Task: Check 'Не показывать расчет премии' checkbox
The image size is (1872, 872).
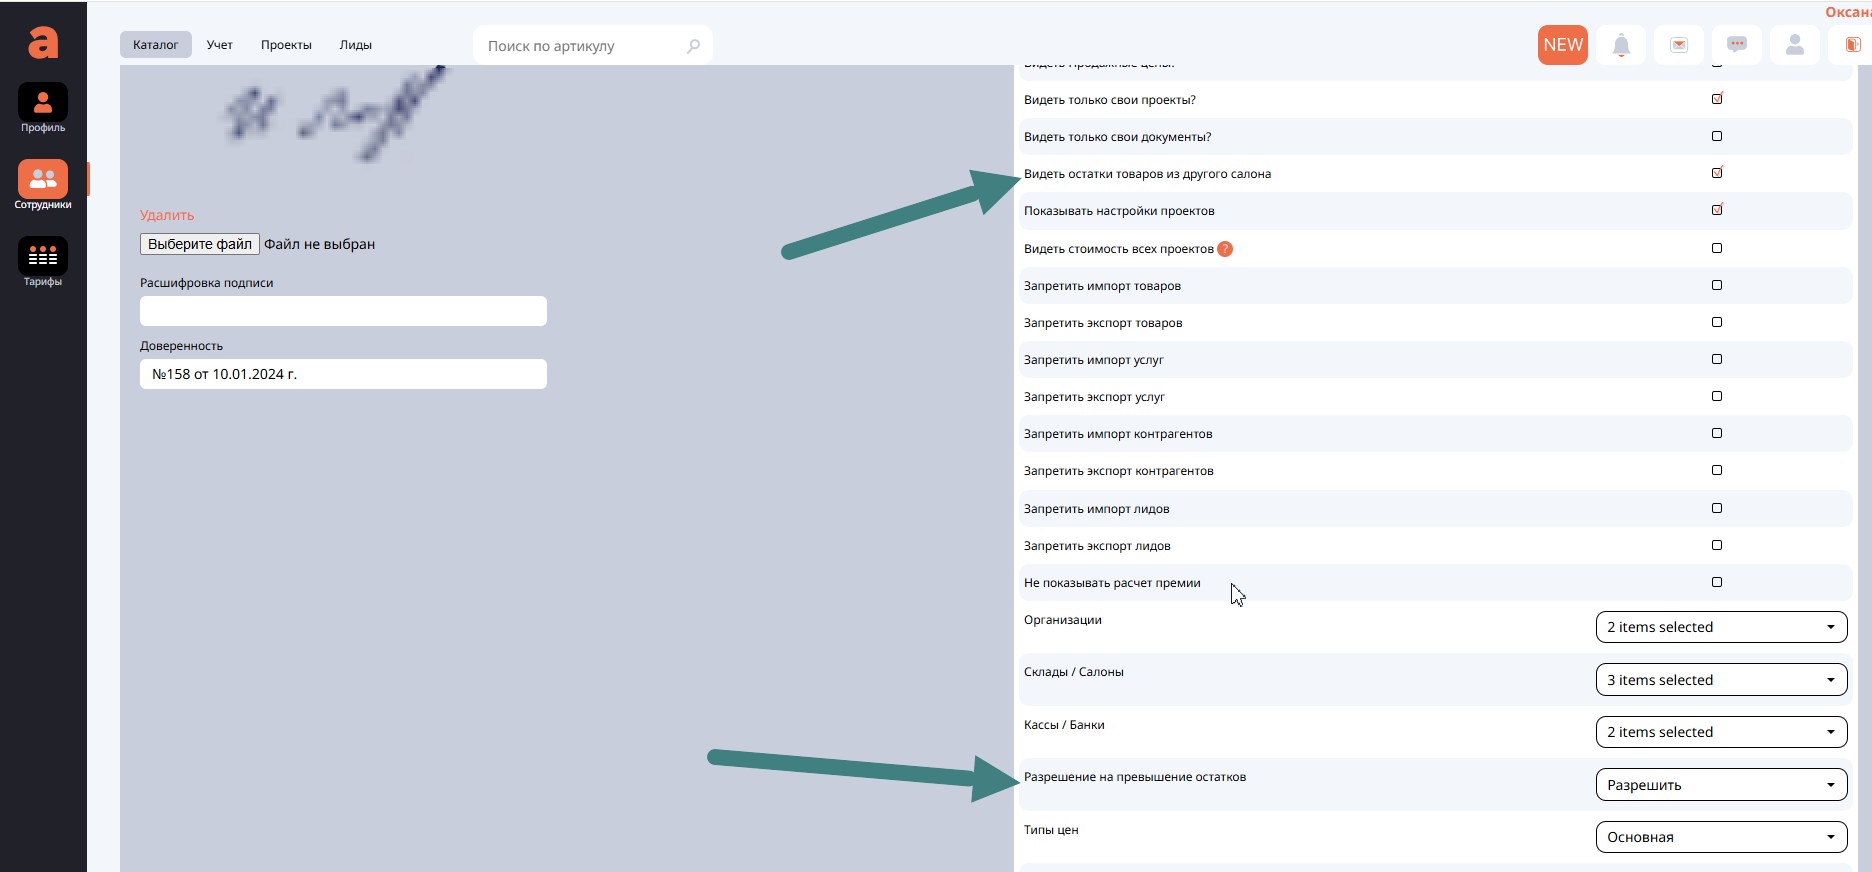Action: tap(1717, 582)
